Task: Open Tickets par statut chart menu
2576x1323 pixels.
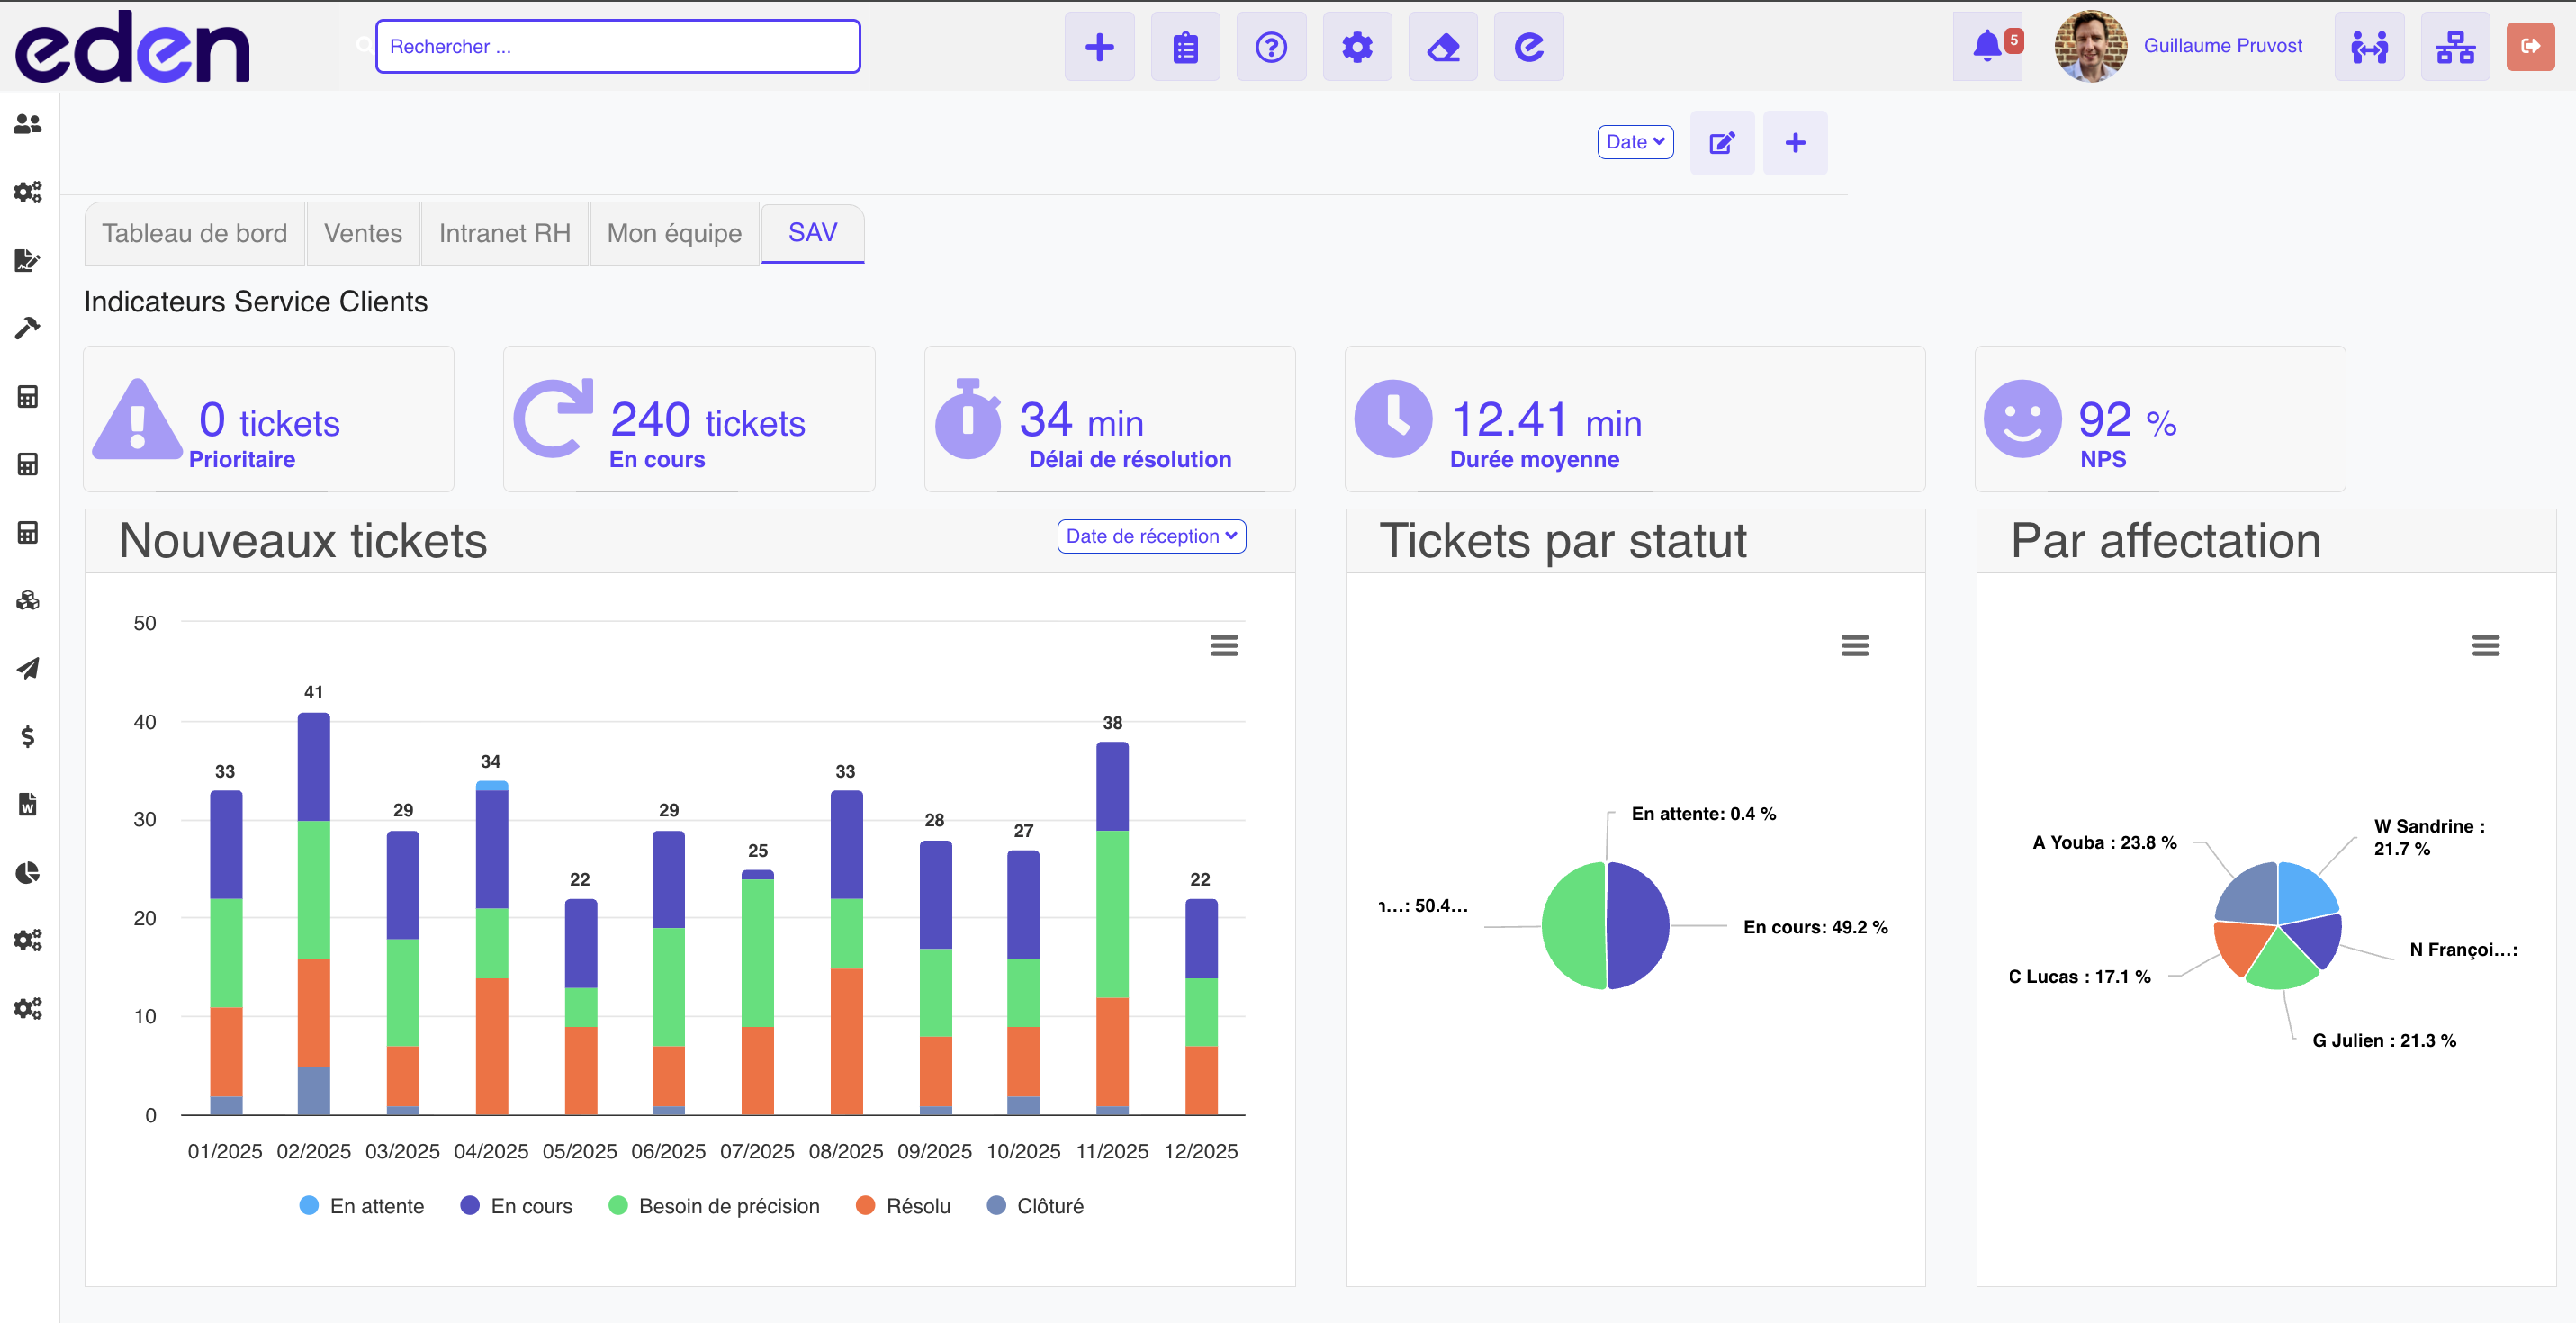Action: (1854, 645)
